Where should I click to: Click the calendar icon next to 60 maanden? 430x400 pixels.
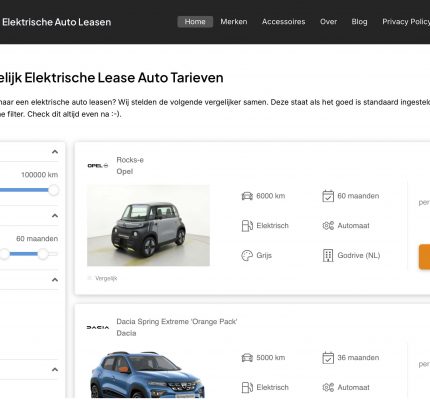point(328,196)
